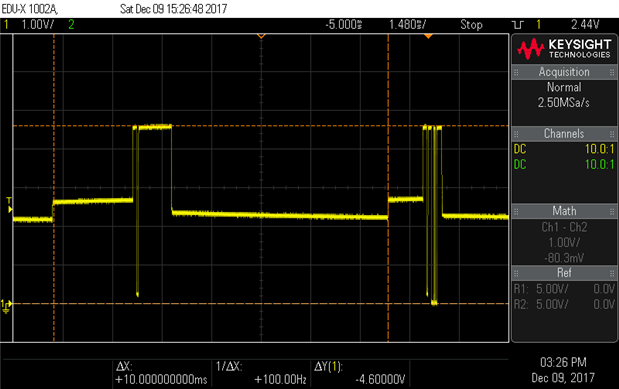Select the 1.480 time per division readout
The width and height of the screenshot is (619, 389).
(x=407, y=25)
